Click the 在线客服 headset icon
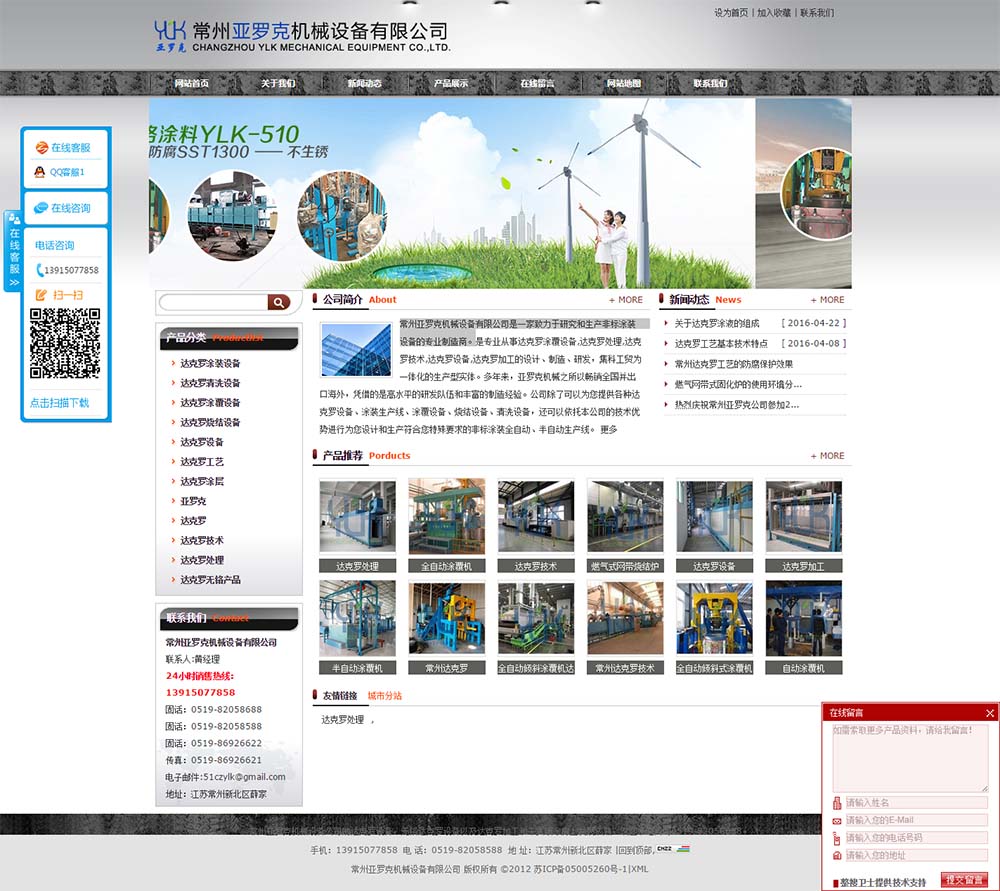 tap(41, 147)
